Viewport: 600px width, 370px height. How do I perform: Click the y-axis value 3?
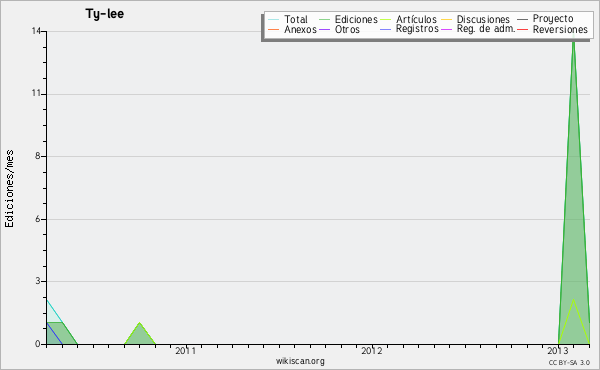pyautogui.click(x=38, y=281)
